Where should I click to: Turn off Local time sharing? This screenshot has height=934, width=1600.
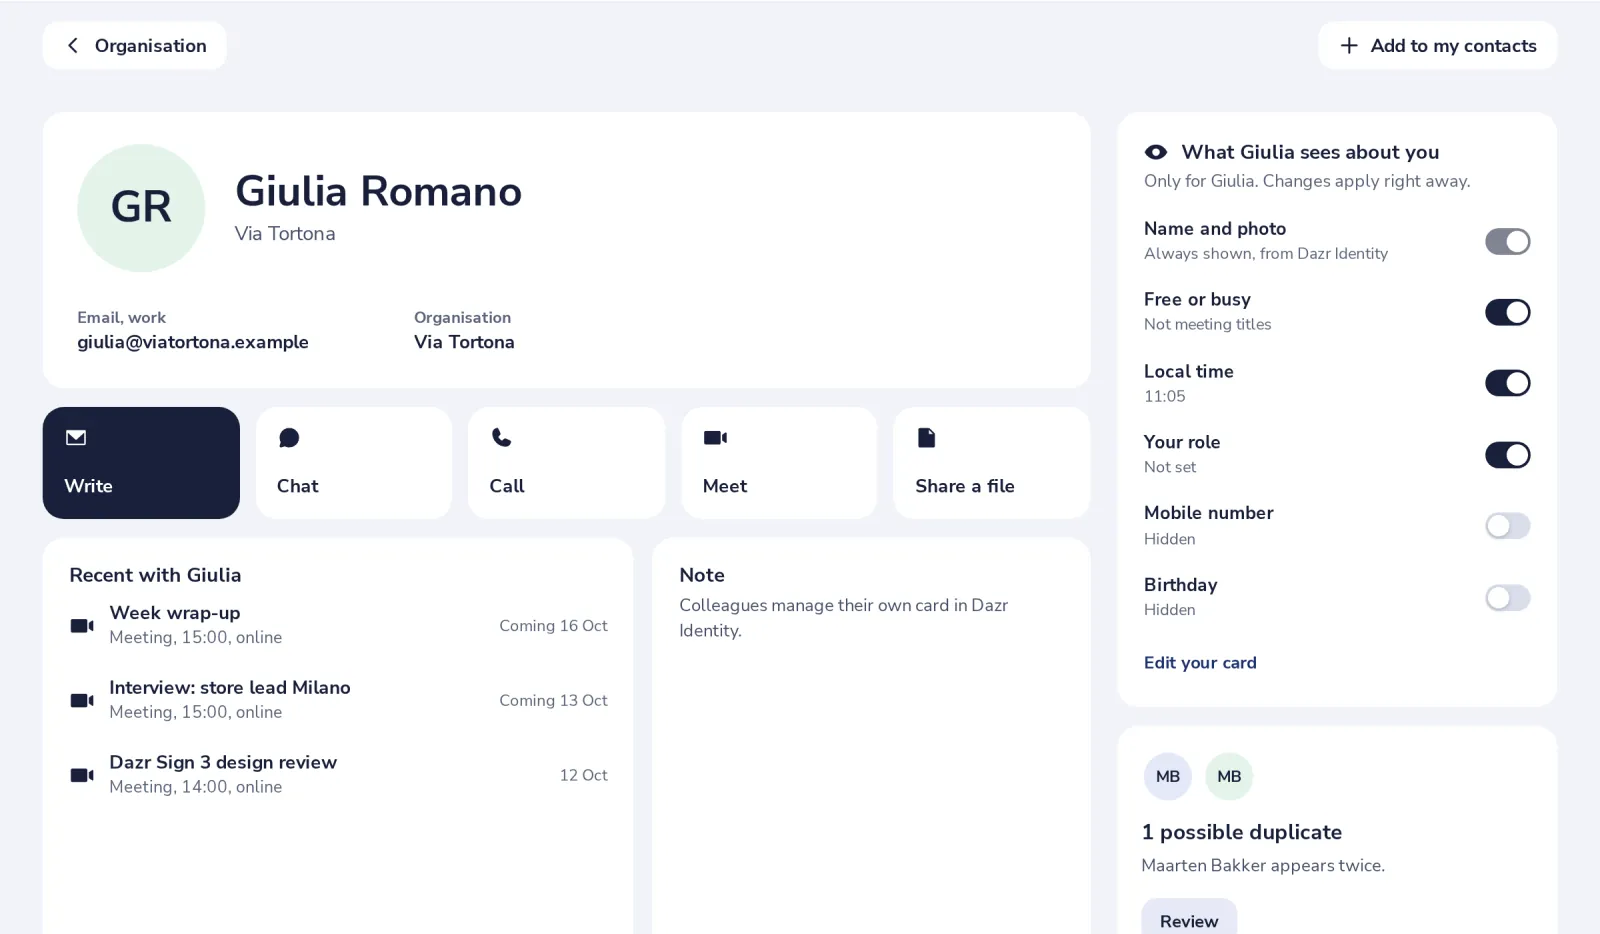point(1507,383)
